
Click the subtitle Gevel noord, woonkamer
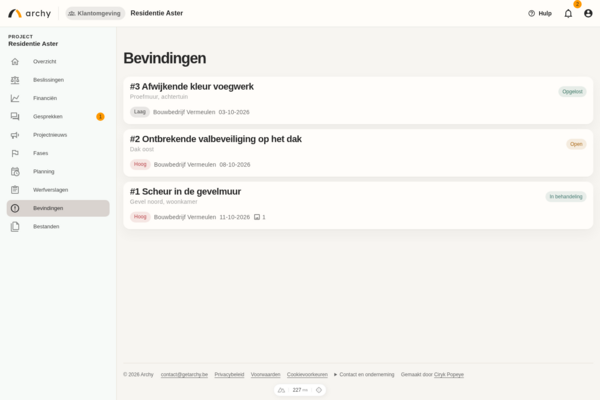point(163,202)
